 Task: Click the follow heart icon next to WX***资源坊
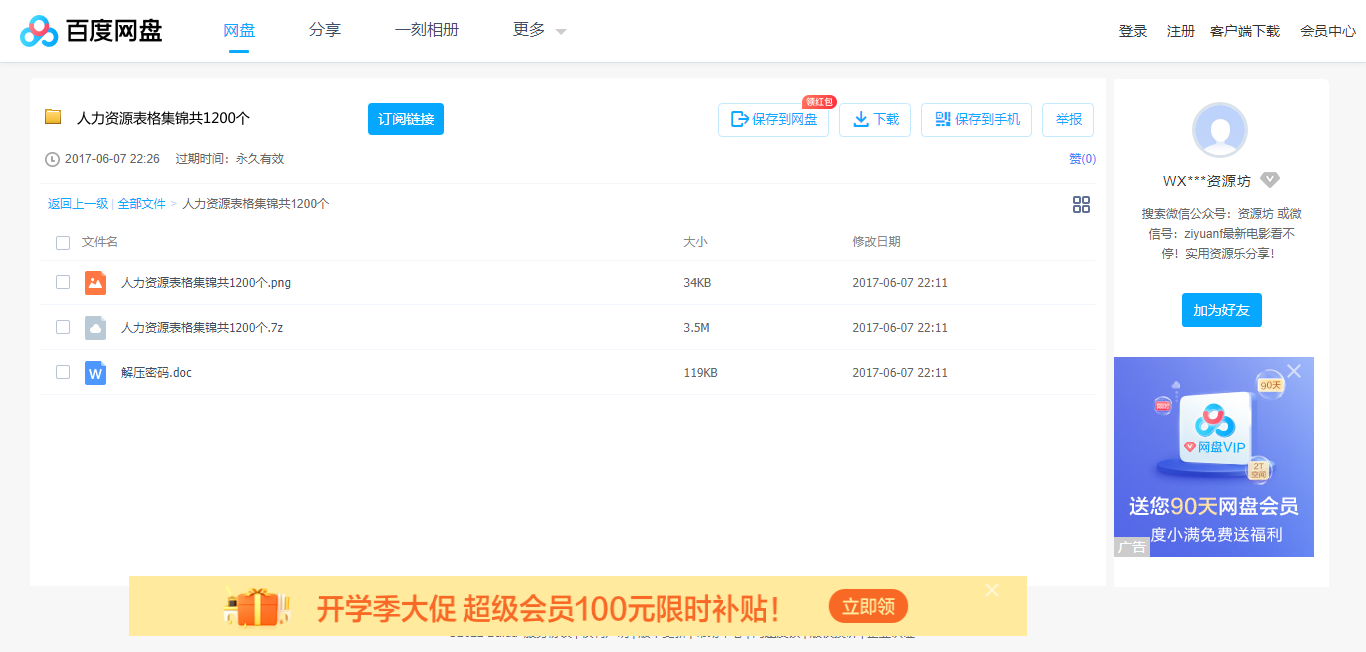pyautogui.click(x=1270, y=180)
